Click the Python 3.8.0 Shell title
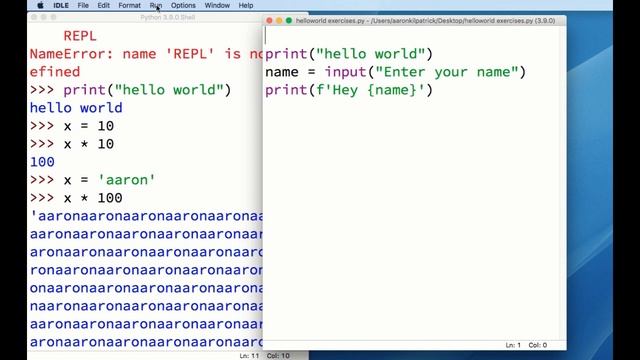The width and height of the screenshot is (640, 360). click(167, 17)
